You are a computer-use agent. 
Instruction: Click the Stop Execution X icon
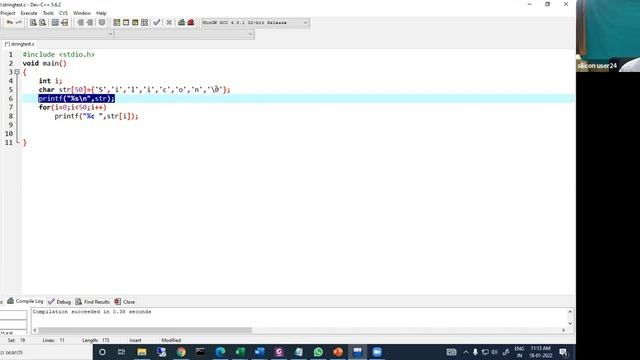pyautogui.click(x=169, y=22)
